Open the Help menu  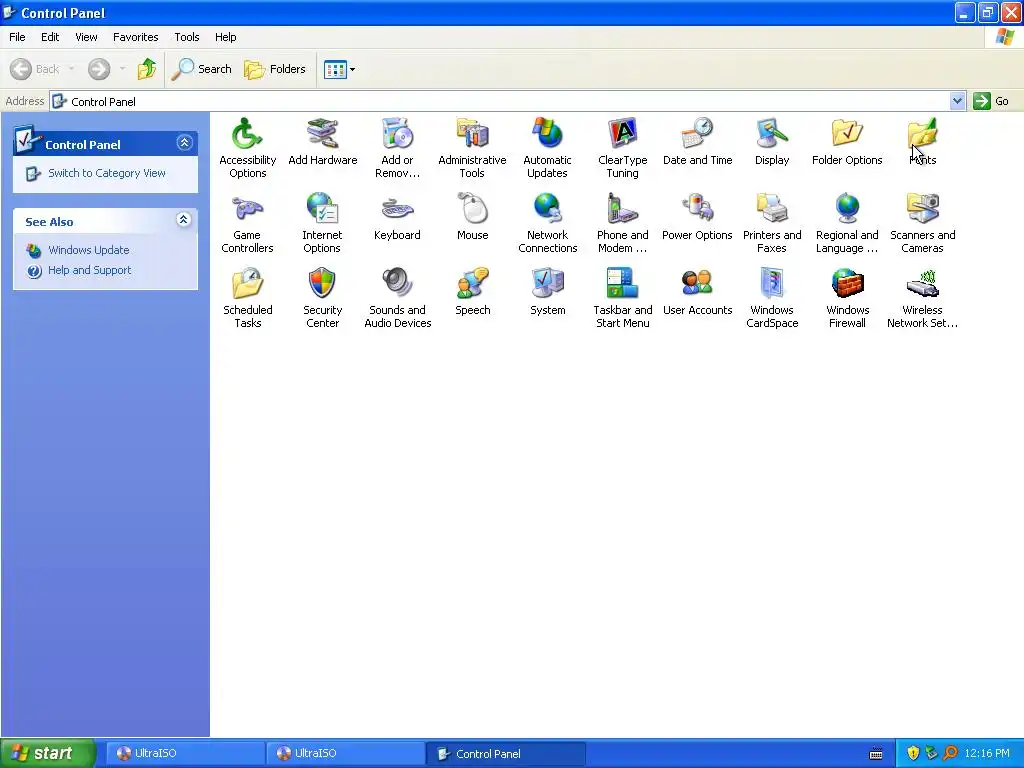pyautogui.click(x=225, y=37)
